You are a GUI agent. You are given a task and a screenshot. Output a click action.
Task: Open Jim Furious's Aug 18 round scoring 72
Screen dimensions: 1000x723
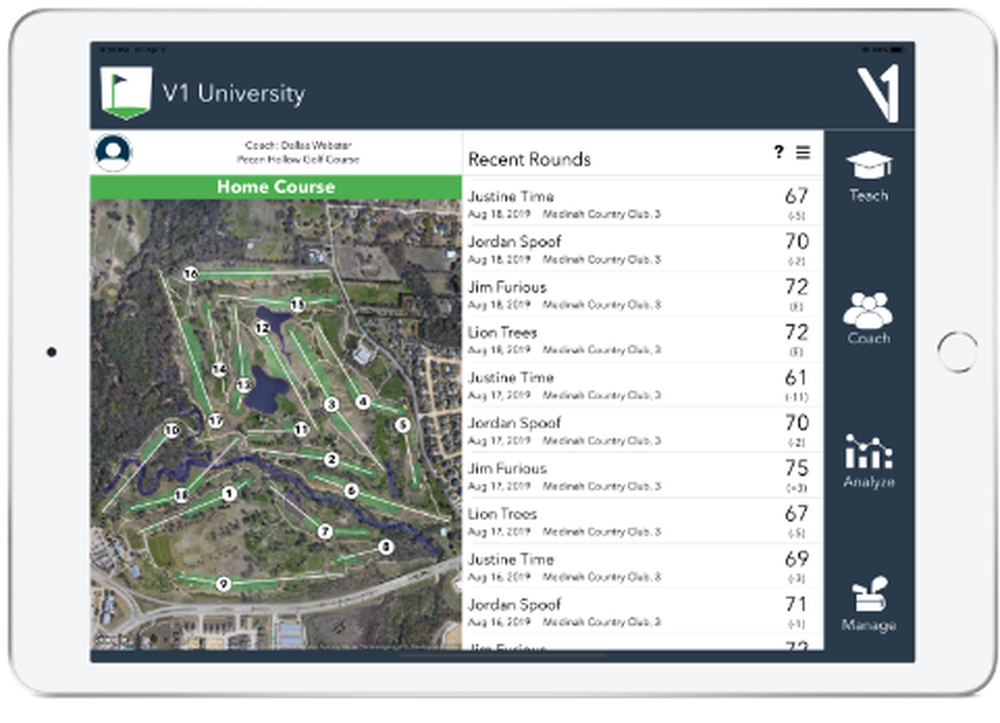(x=642, y=294)
